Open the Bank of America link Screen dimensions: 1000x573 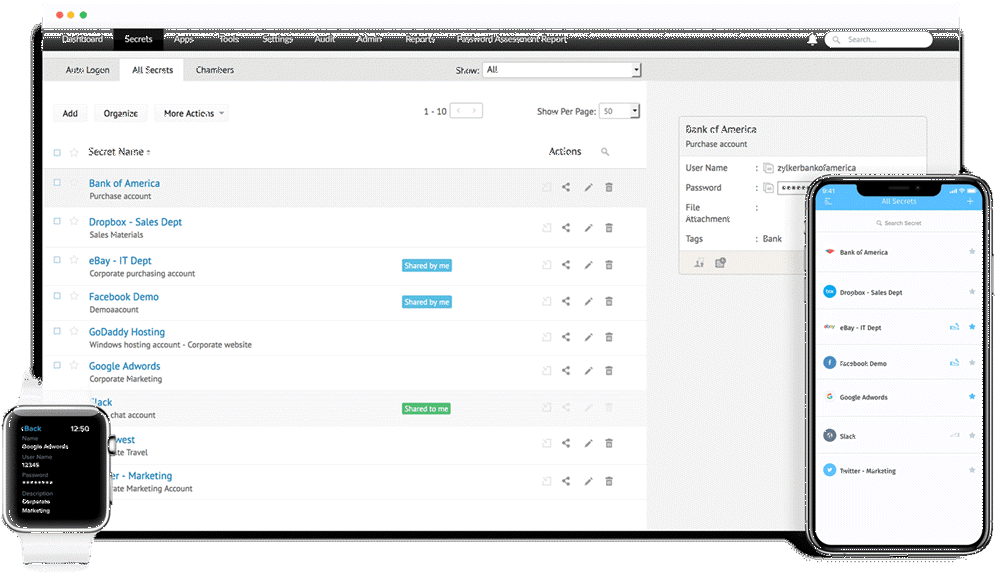(x=124, y=183)
